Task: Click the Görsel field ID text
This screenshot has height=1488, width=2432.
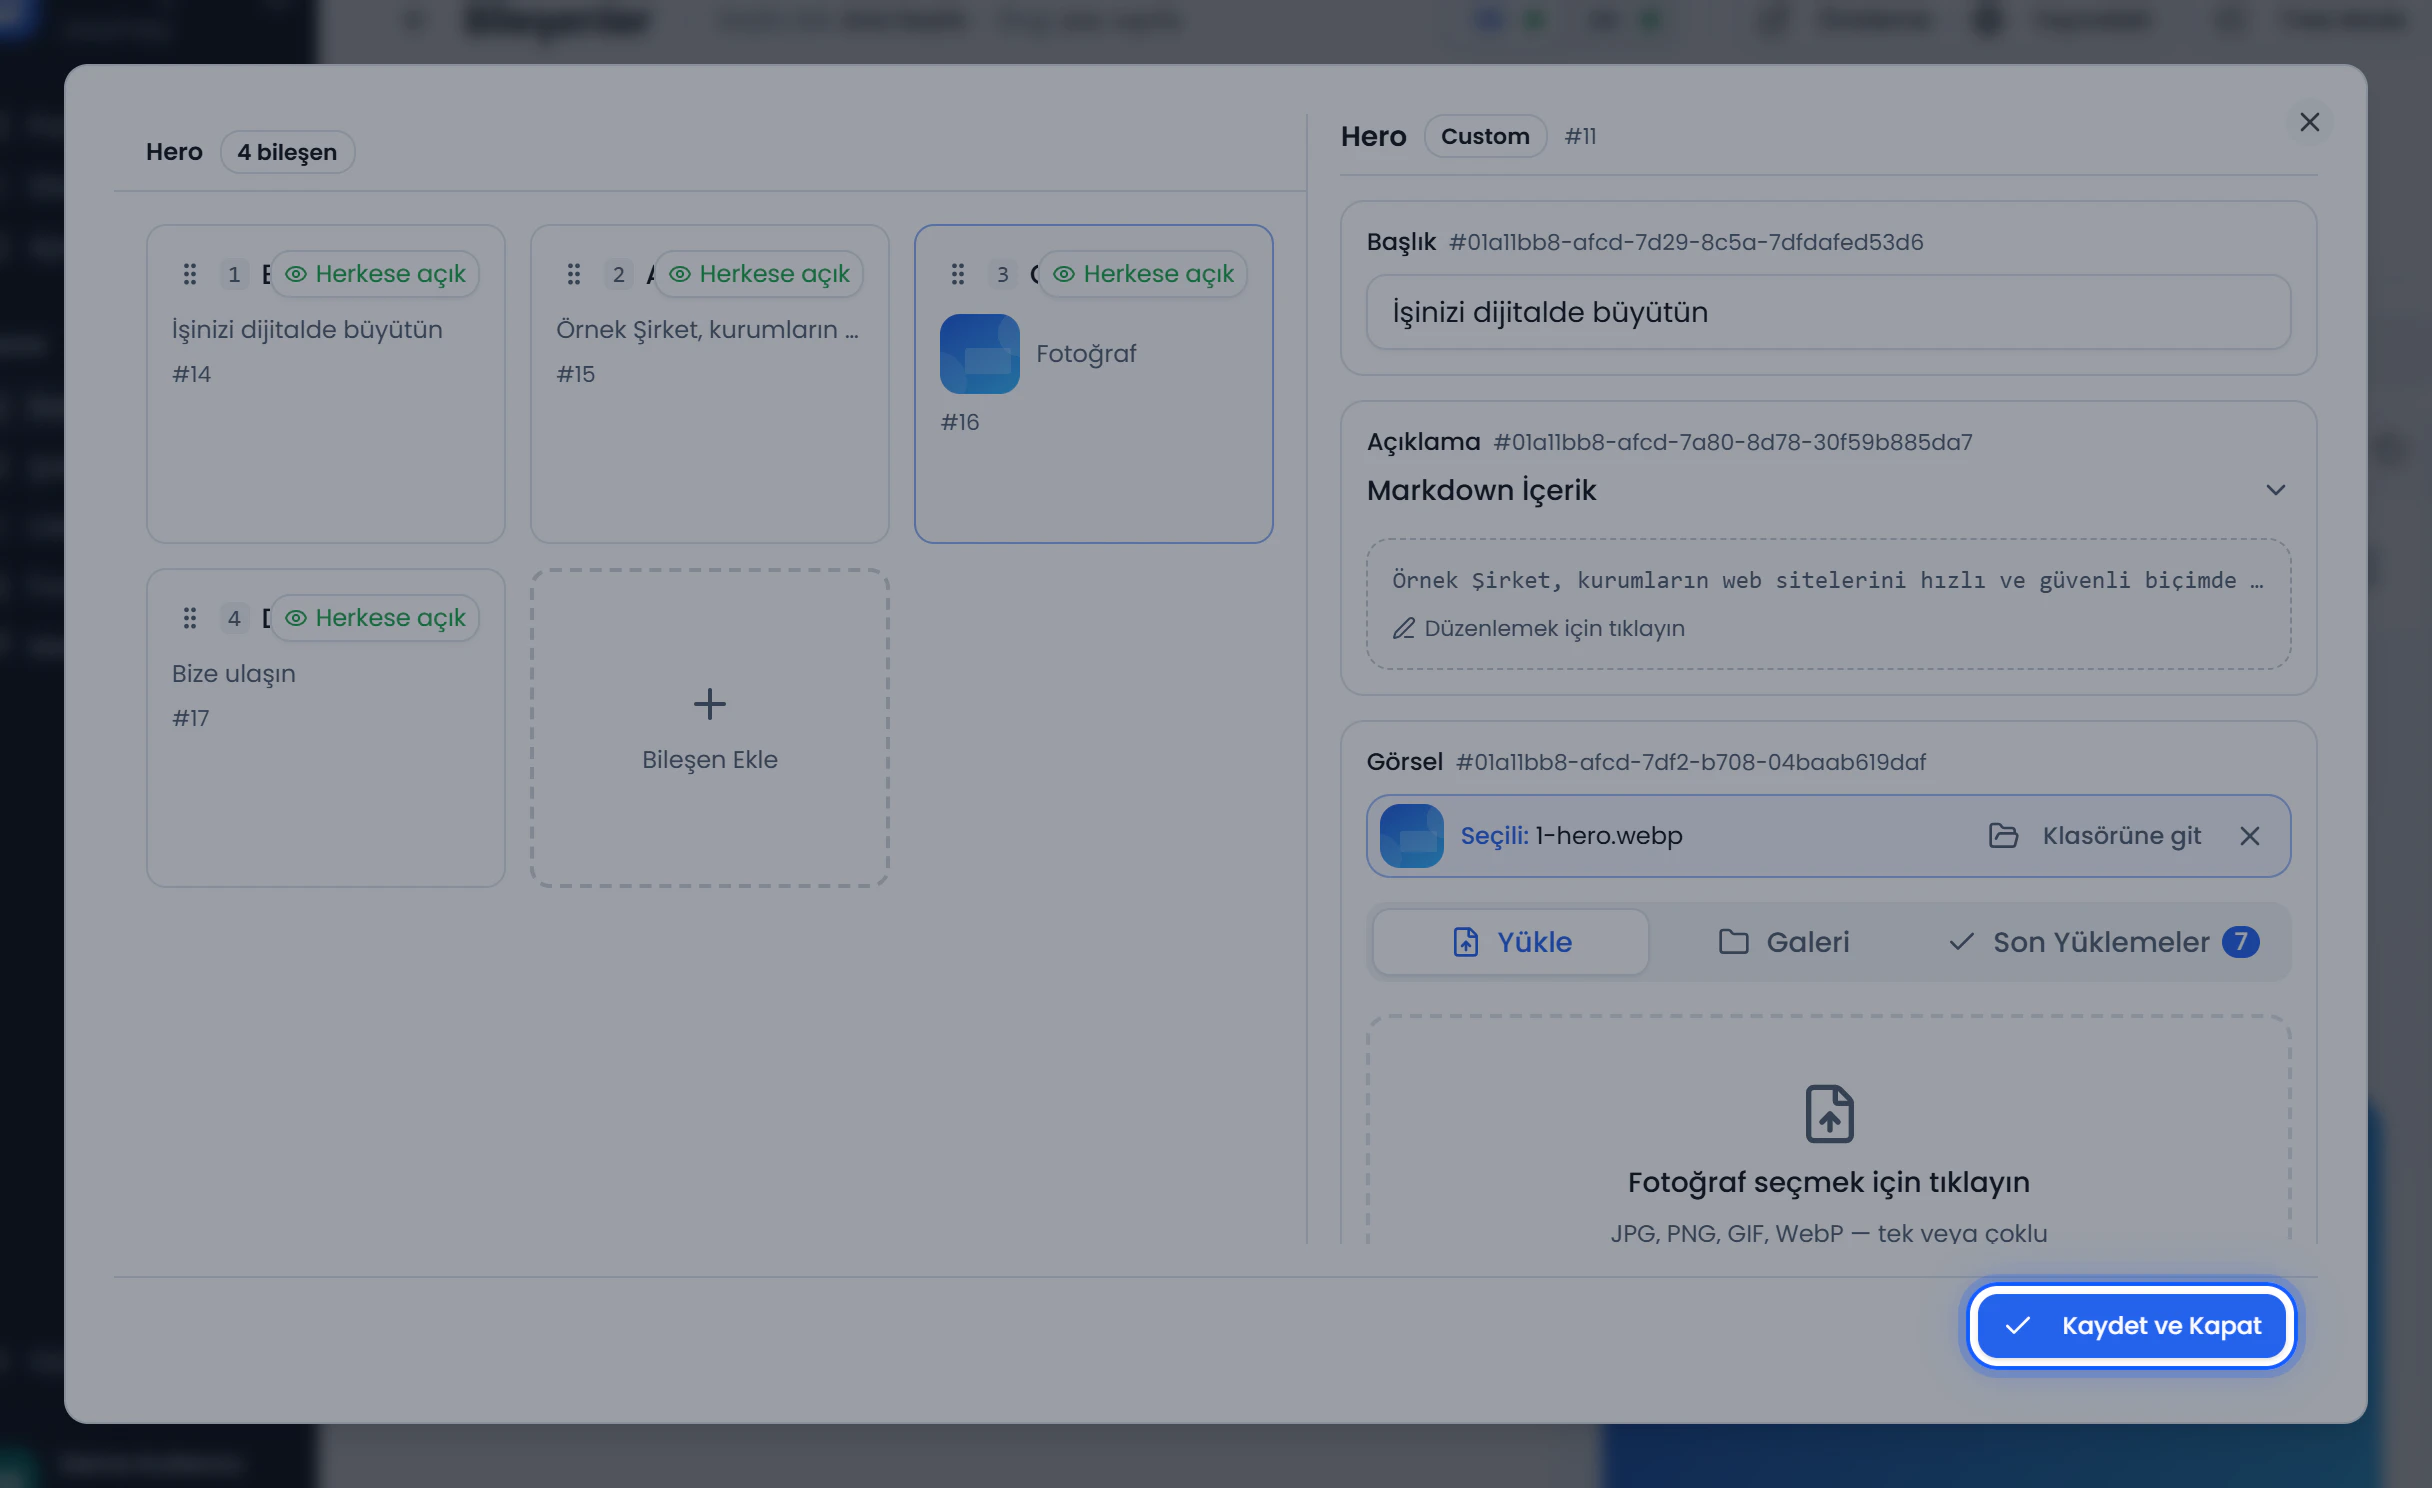Action: pyautogui.click(x=1691, y=762)
